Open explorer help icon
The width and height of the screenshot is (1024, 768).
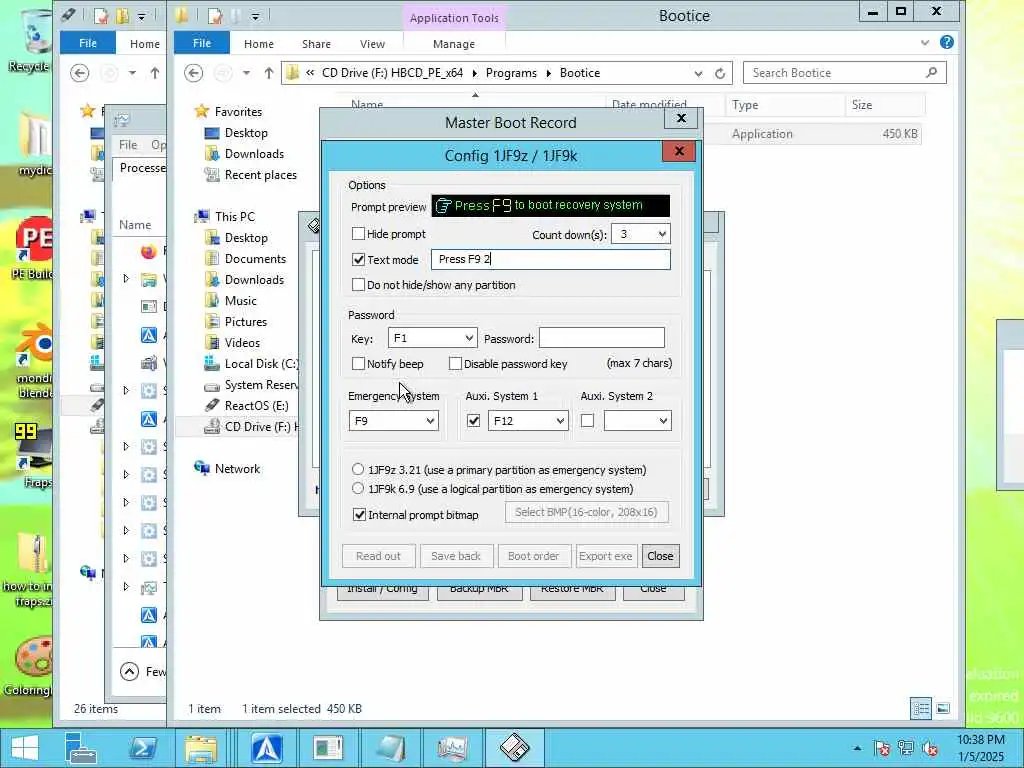[x=946, y=42]
